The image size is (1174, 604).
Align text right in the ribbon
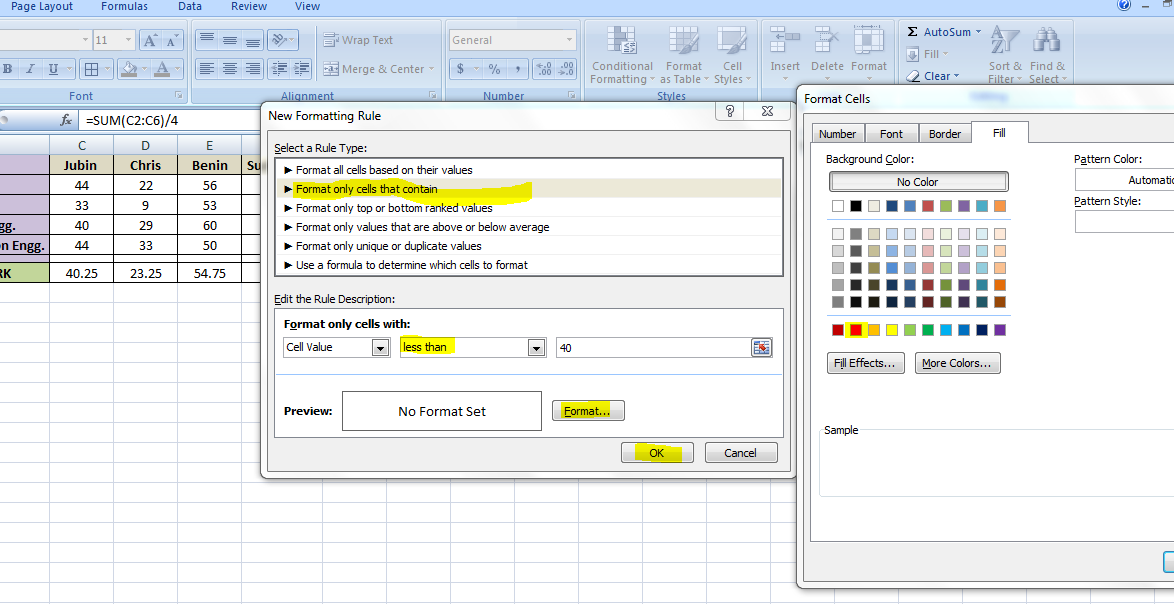[253, 68]
